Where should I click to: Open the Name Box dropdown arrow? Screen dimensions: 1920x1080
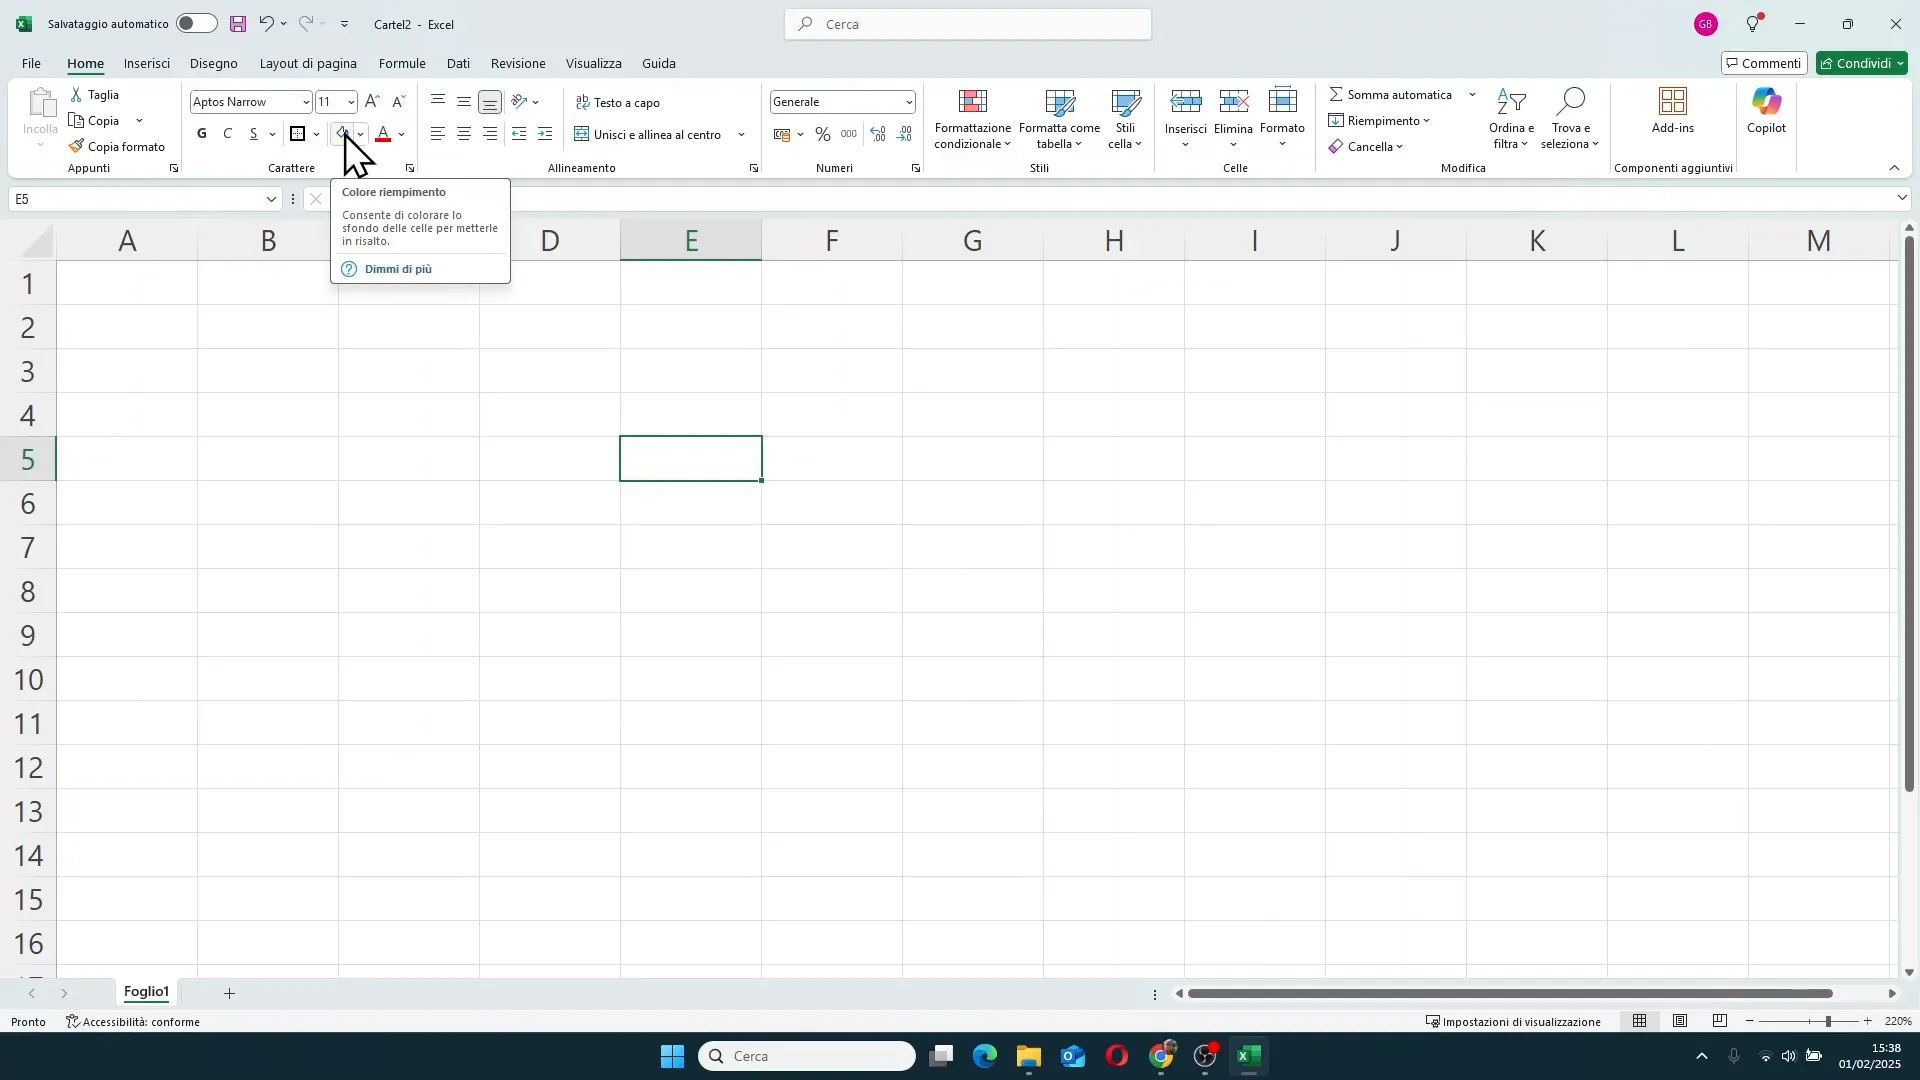click(270, 199)
